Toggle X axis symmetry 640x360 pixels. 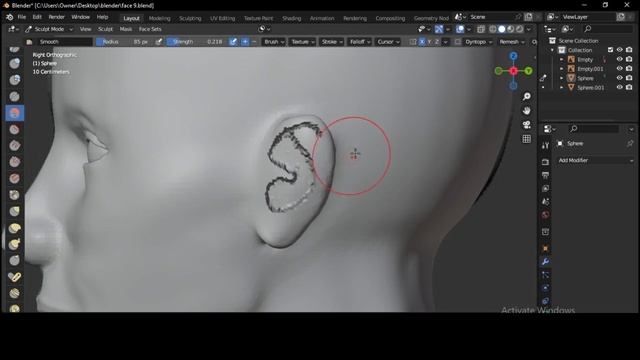422,42
